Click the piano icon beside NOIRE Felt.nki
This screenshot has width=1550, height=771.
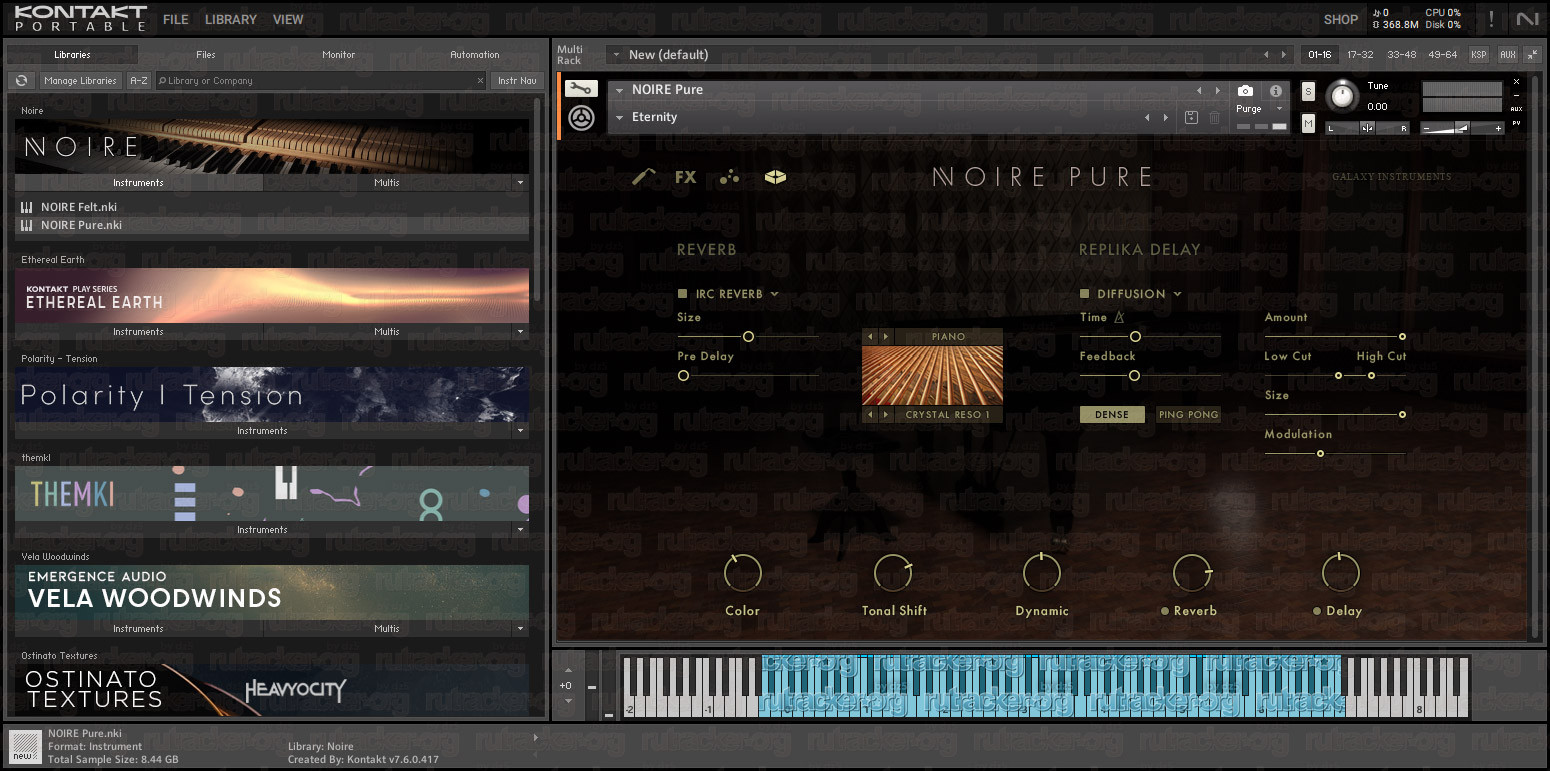pos(26,207)
